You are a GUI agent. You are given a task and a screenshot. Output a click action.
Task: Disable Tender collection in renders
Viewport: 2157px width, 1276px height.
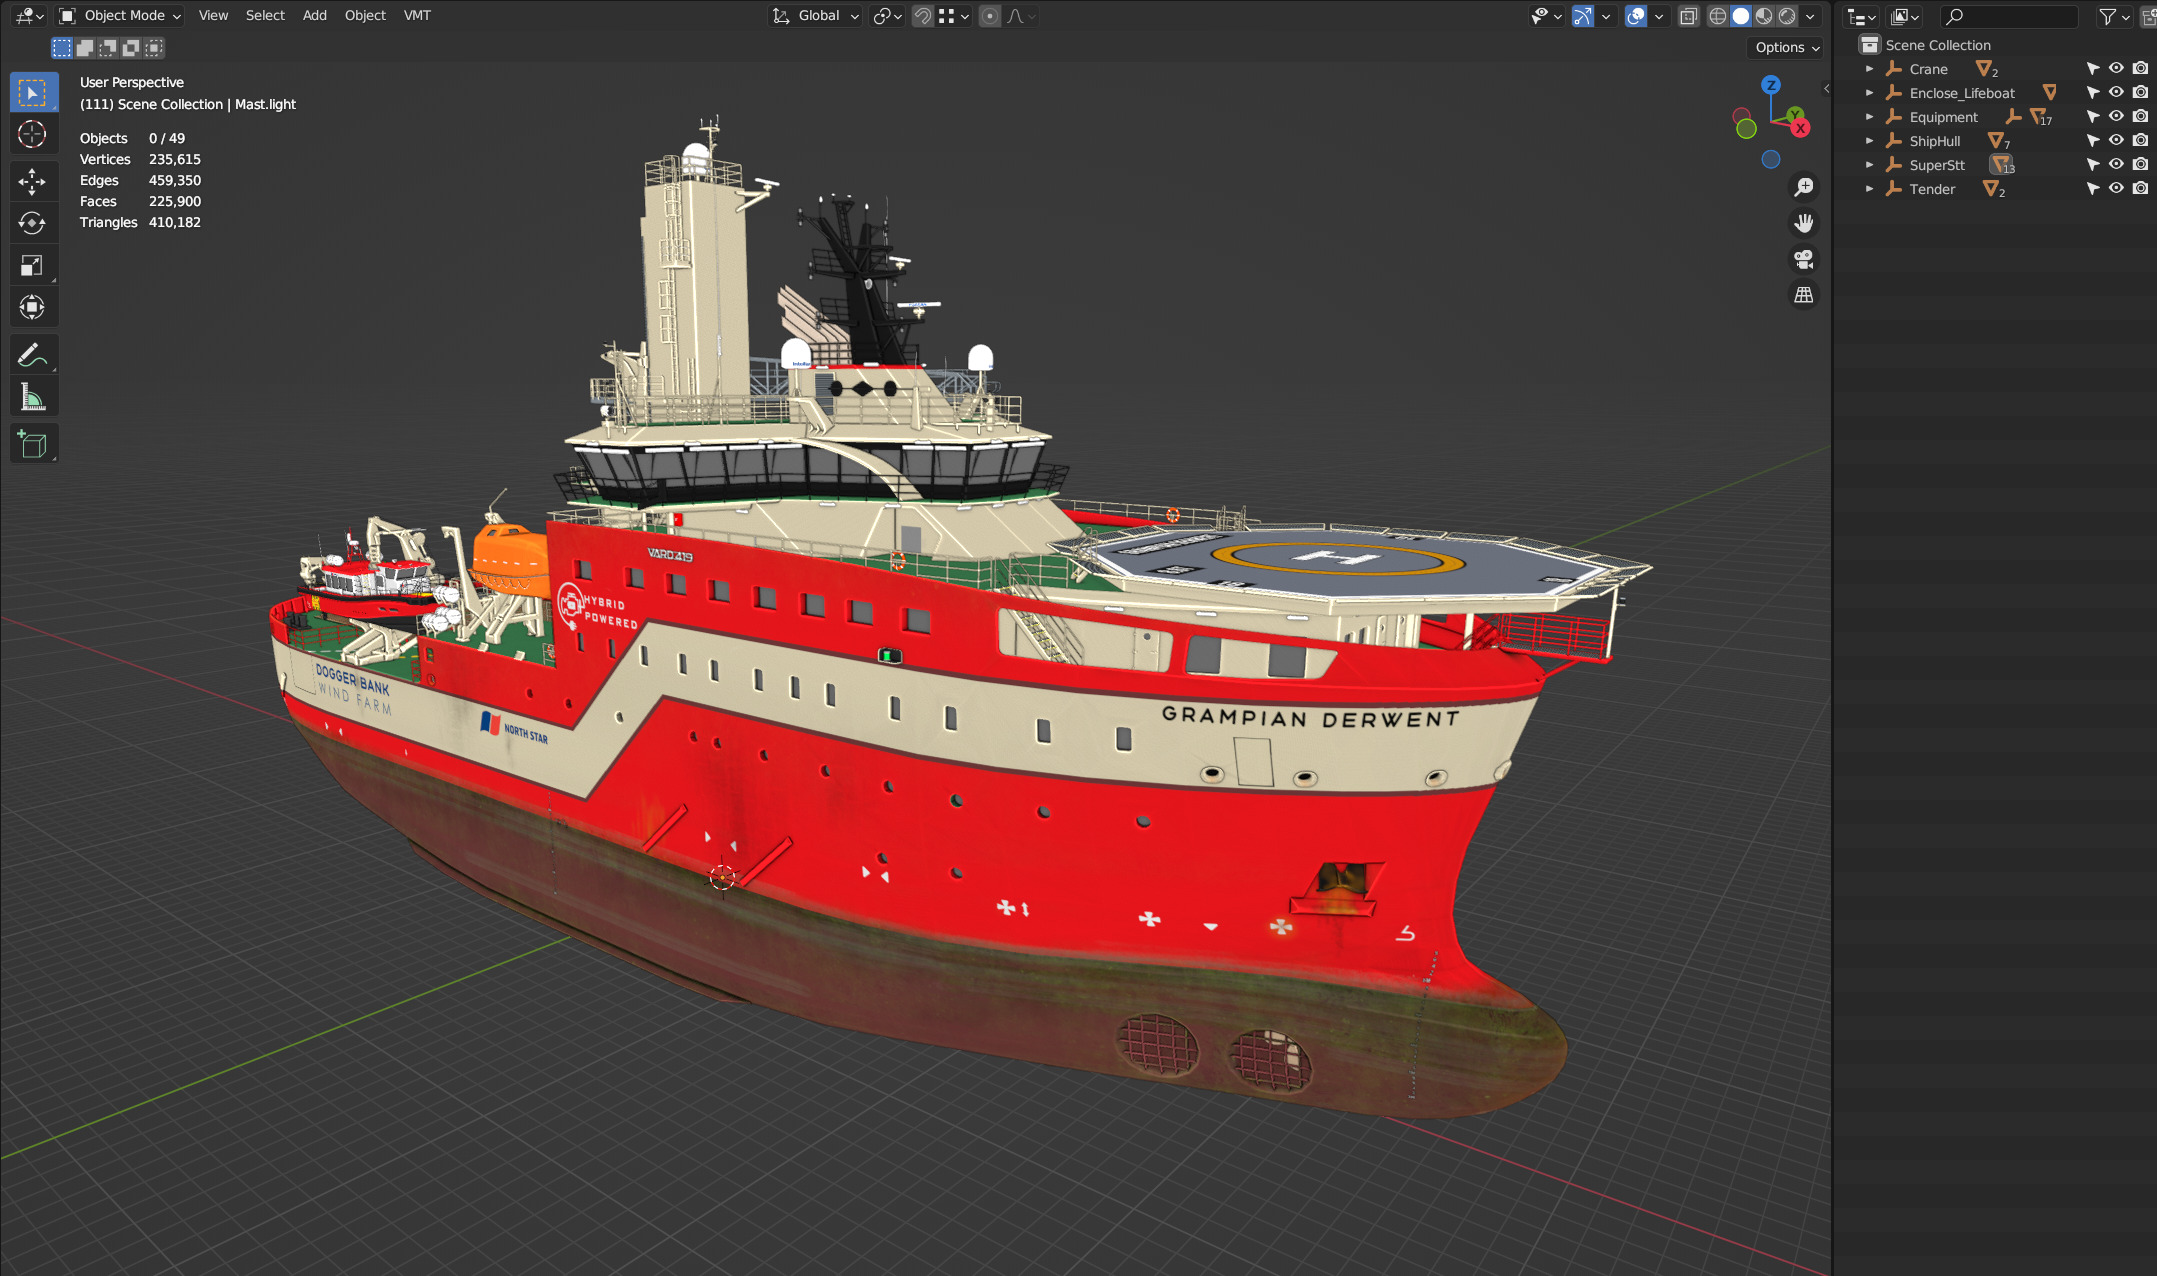pos(2140,189)
